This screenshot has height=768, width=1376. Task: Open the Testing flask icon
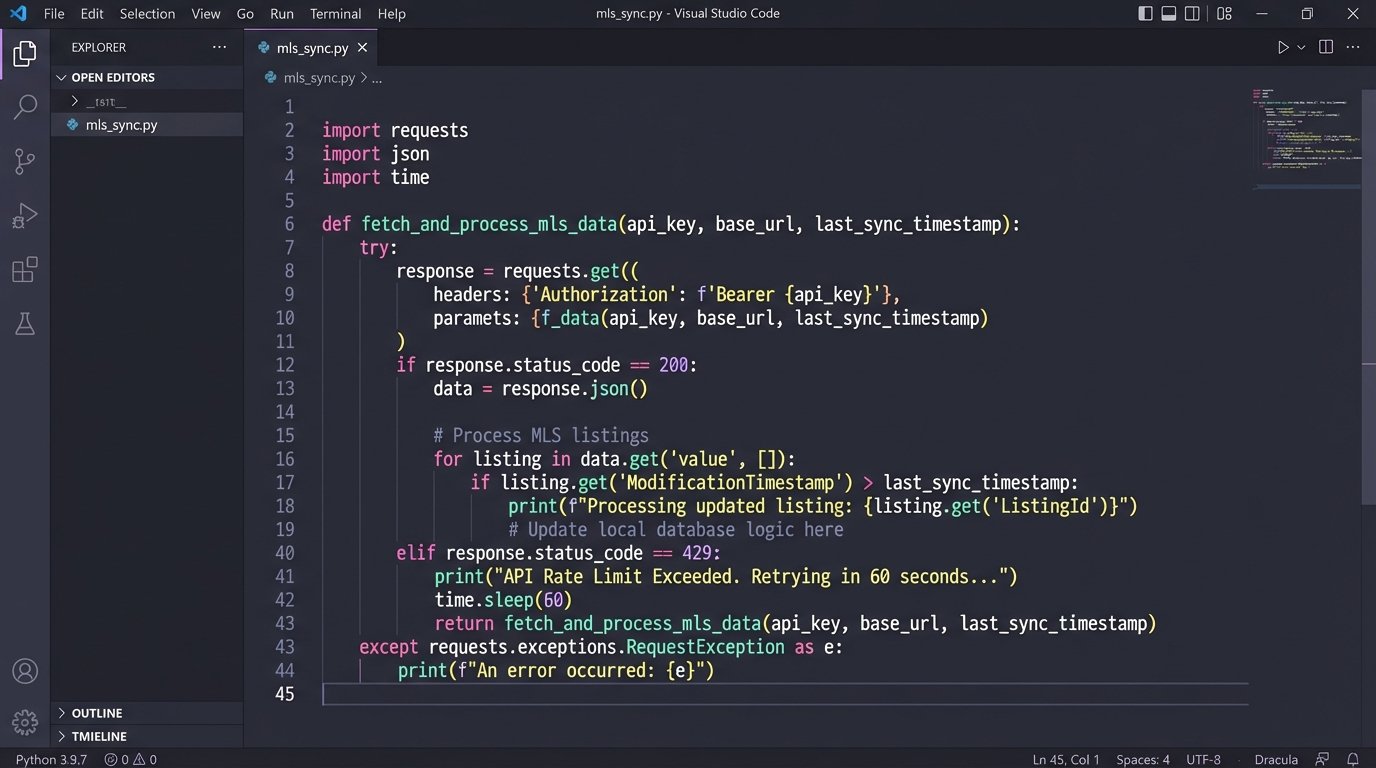25,324
